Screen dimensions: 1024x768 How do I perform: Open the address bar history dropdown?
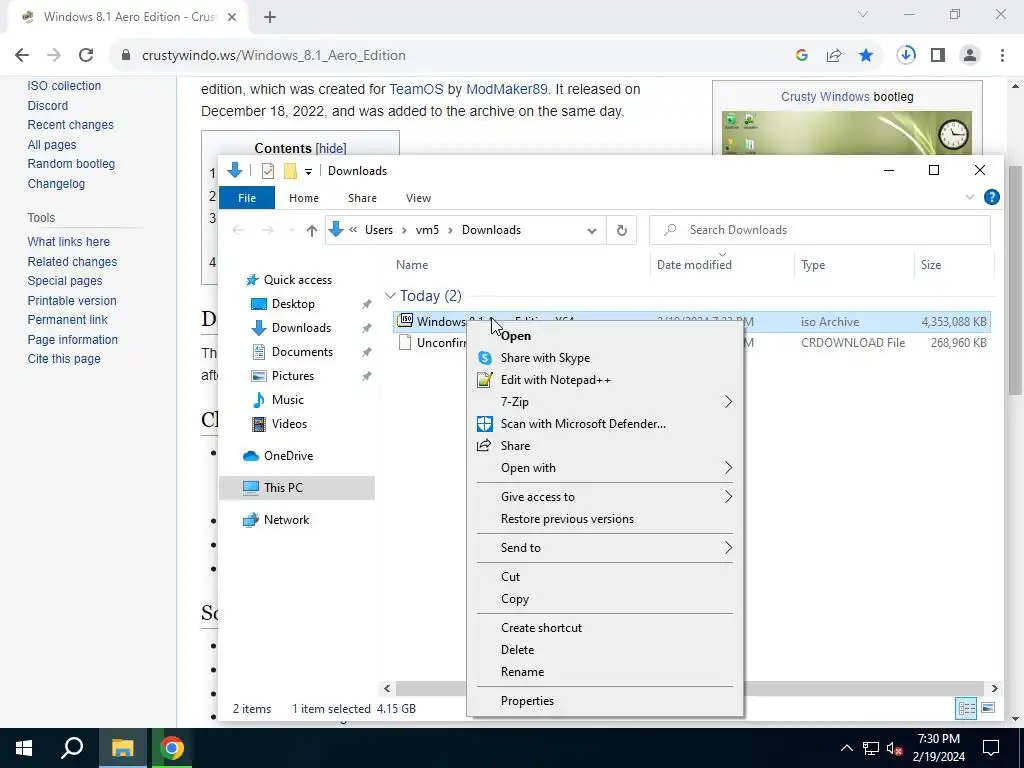(592, 231)
